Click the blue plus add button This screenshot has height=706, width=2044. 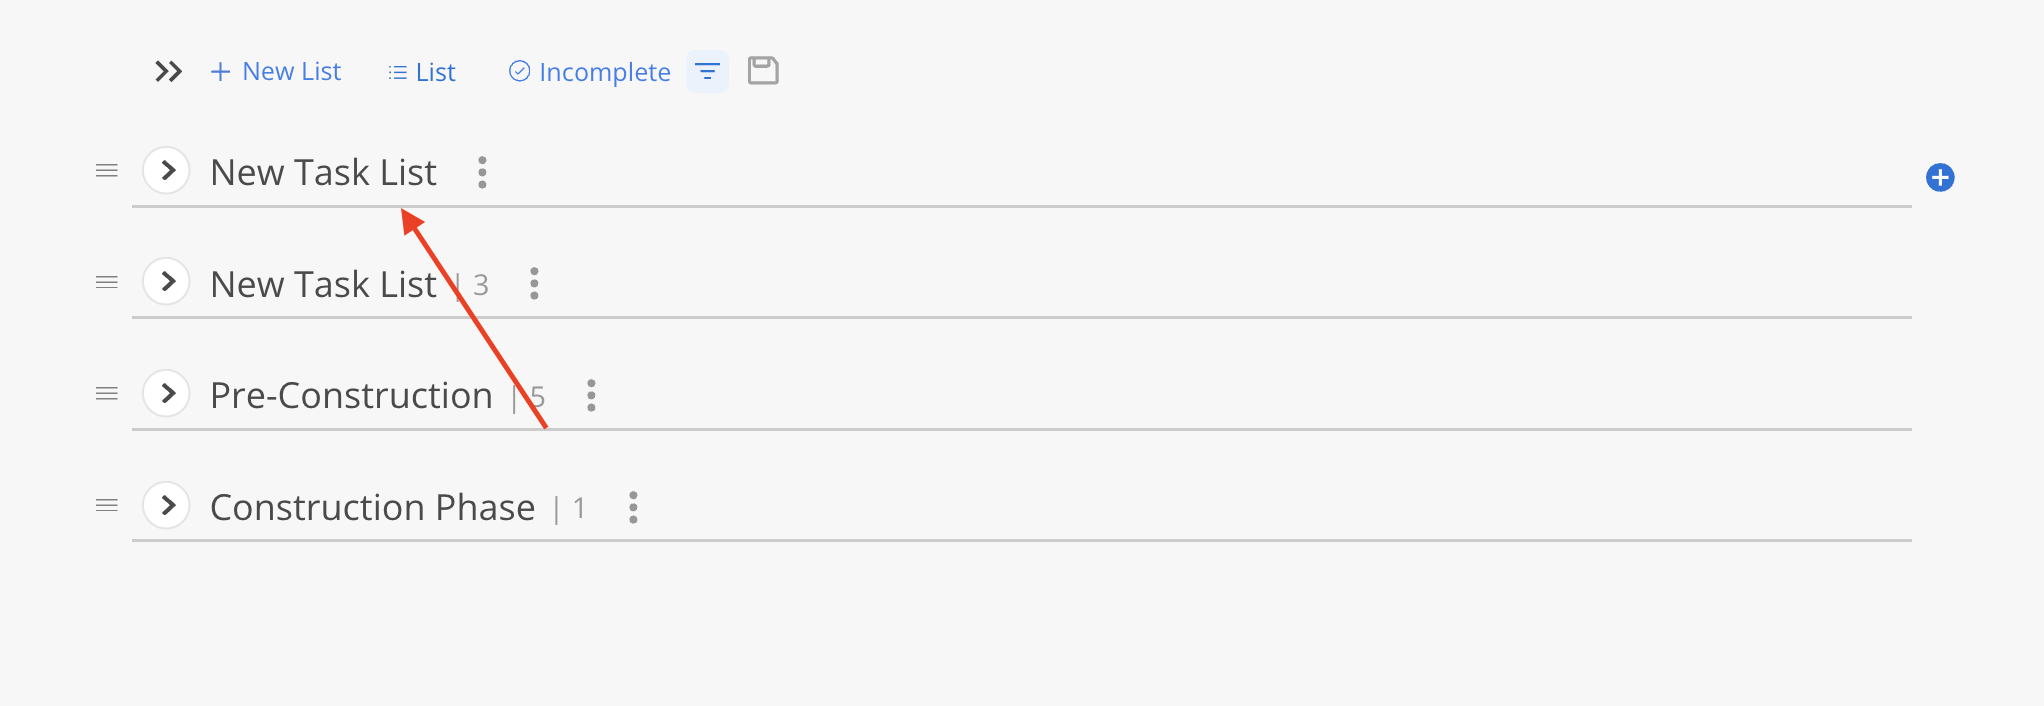coord(1940,178)
